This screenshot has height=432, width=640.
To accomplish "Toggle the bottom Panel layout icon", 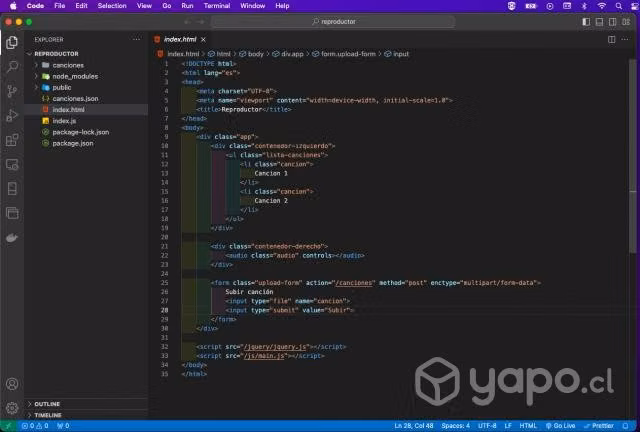I will 599,22.
